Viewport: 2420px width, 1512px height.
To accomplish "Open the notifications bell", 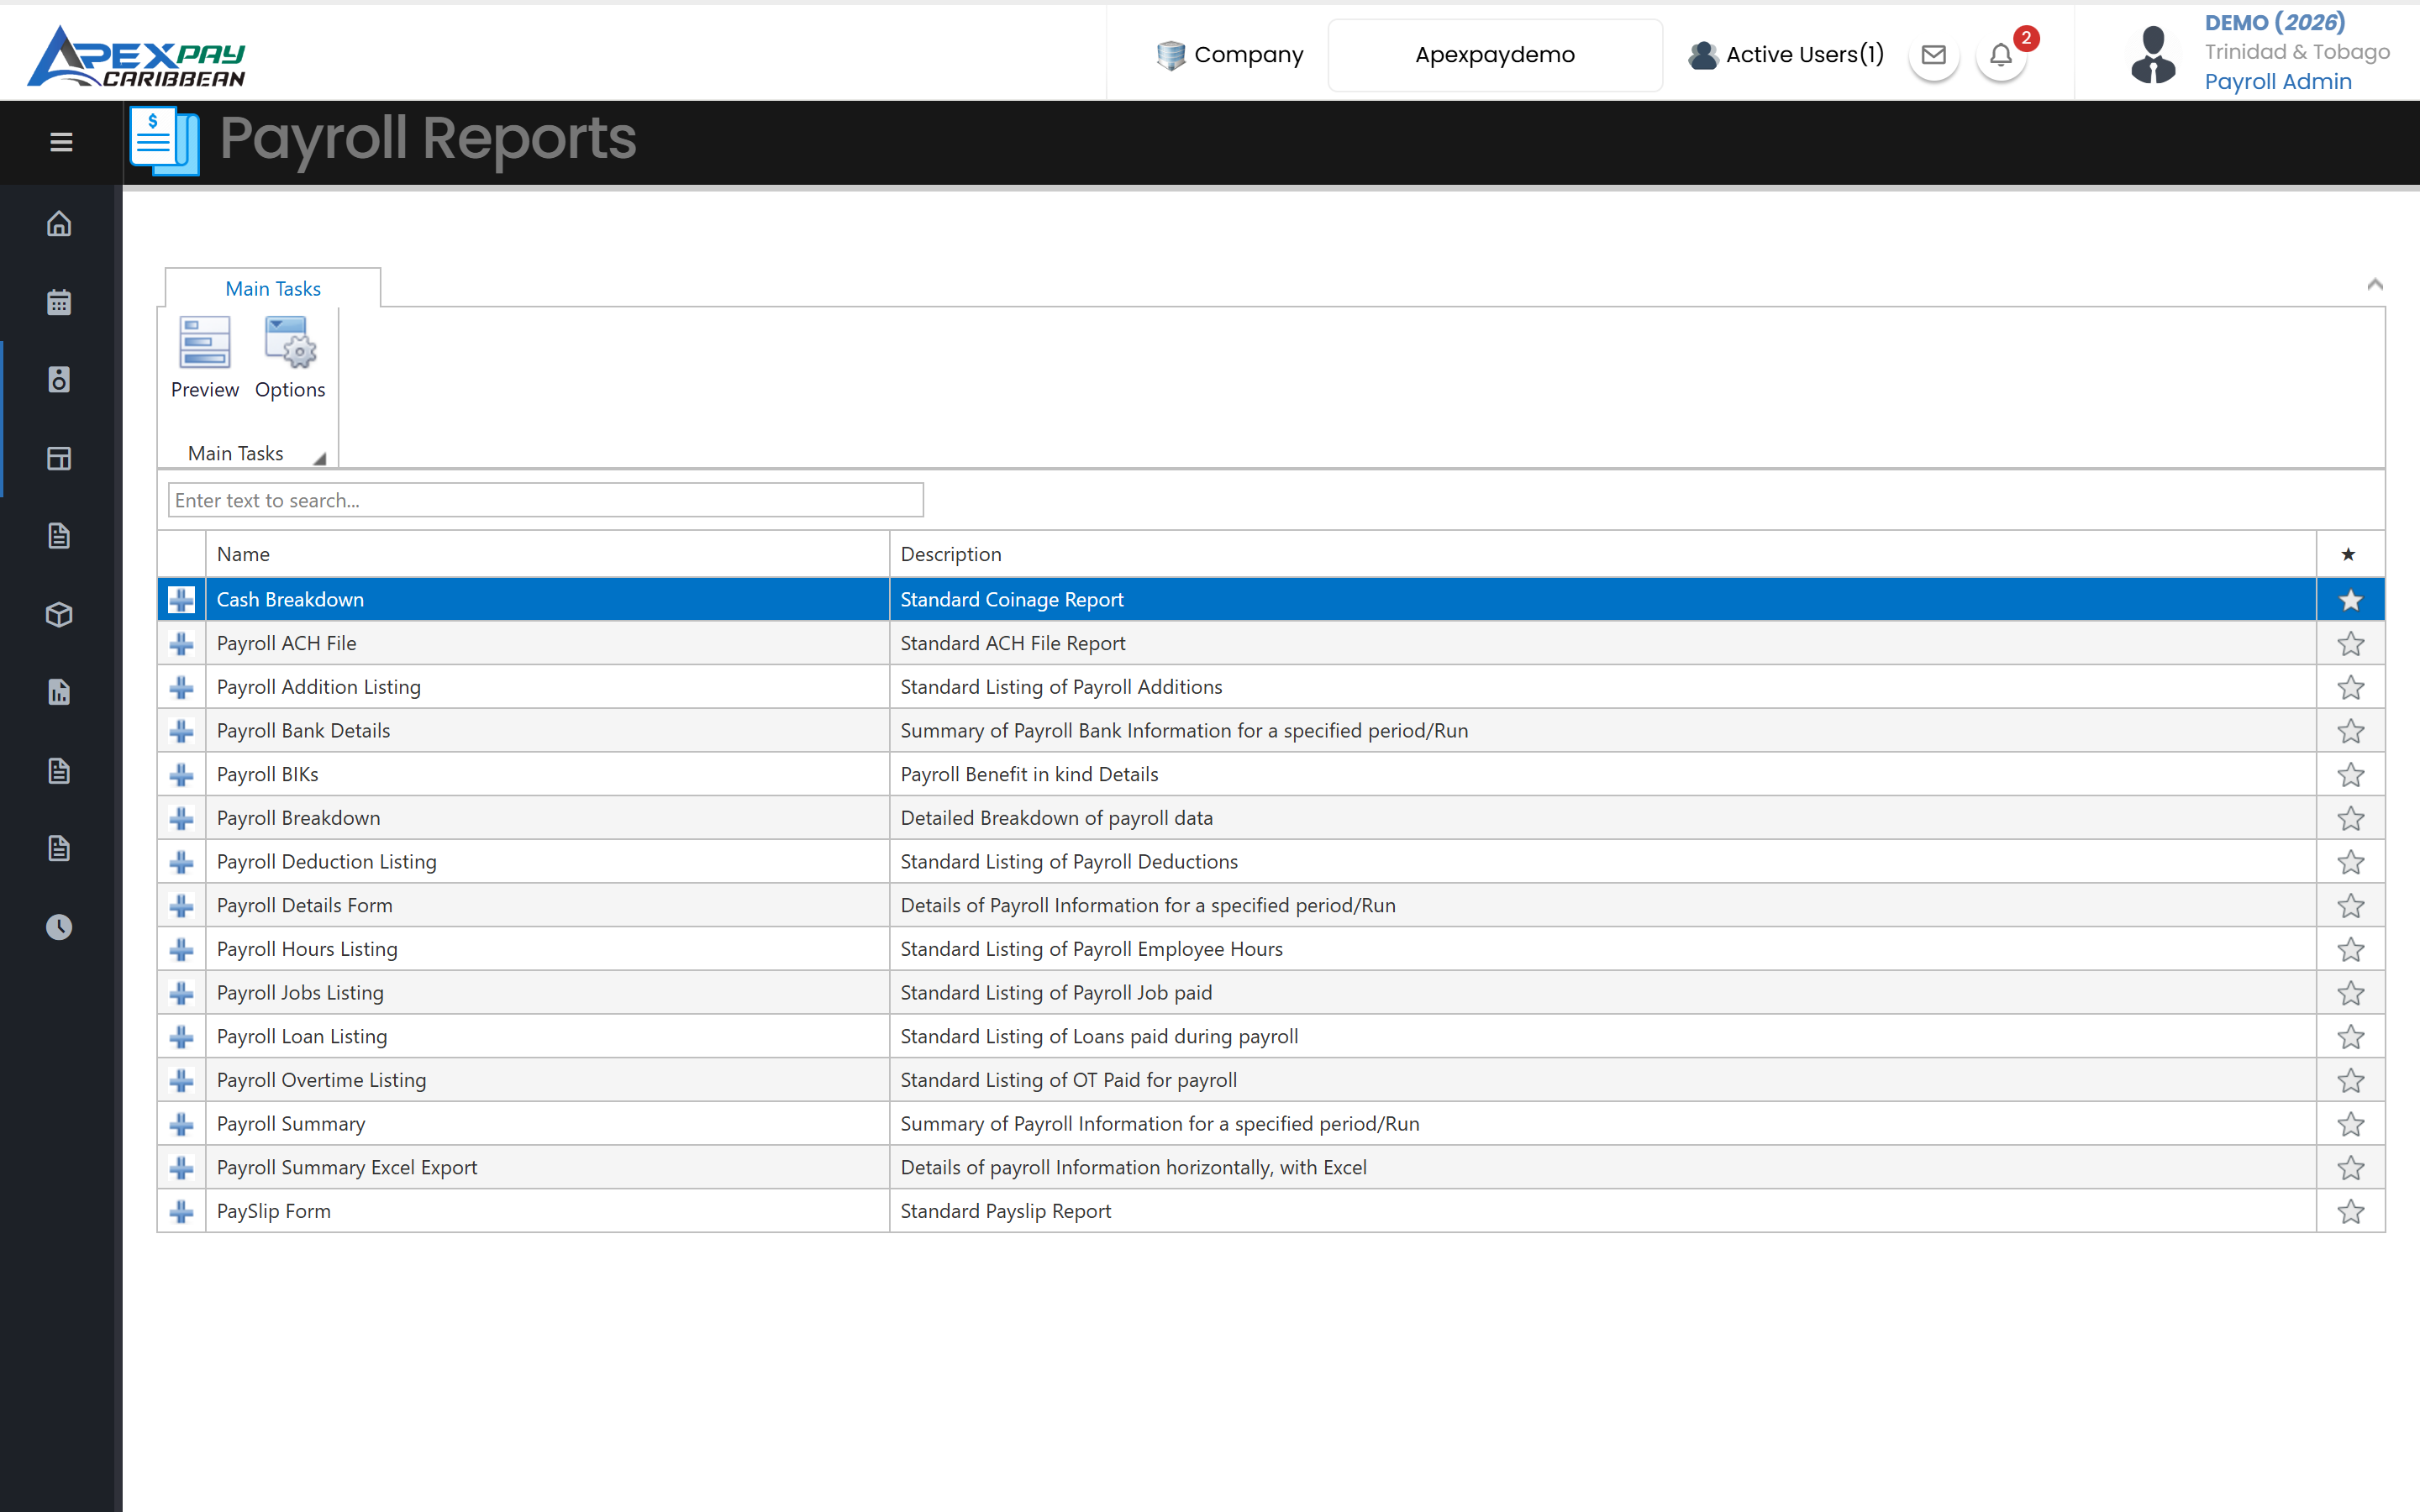I will pos(2001,55).
